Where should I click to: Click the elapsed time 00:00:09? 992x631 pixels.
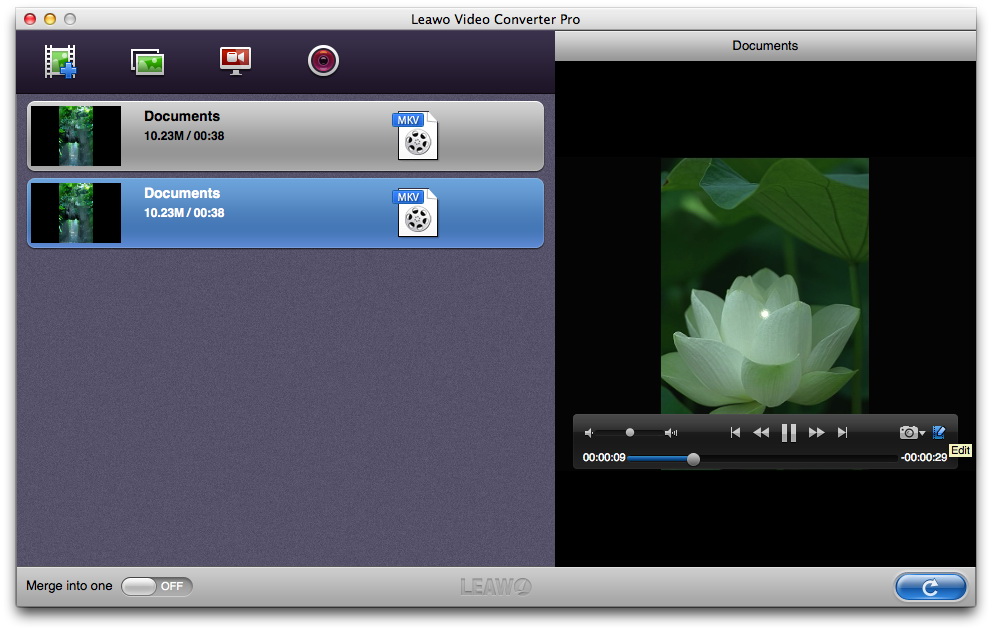(604, 458)
